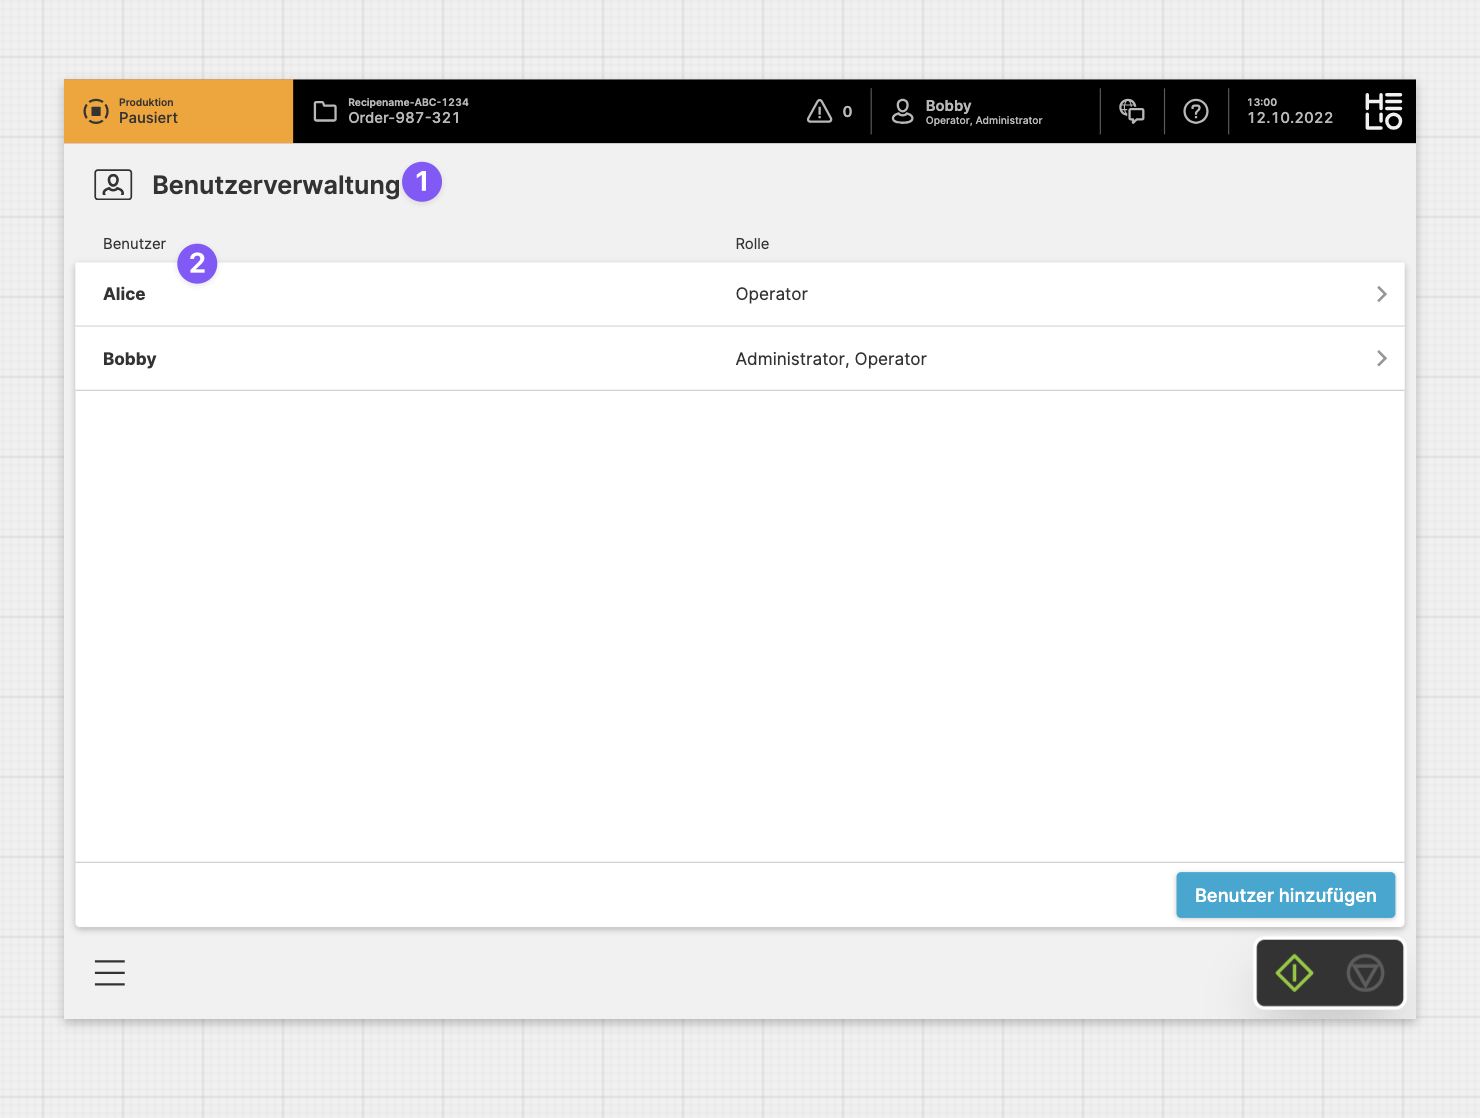This screenshot has width=1480, height=1118.
Task: Open the hamburger main menu
Action: pyautogui.click(x=110, y=972)
